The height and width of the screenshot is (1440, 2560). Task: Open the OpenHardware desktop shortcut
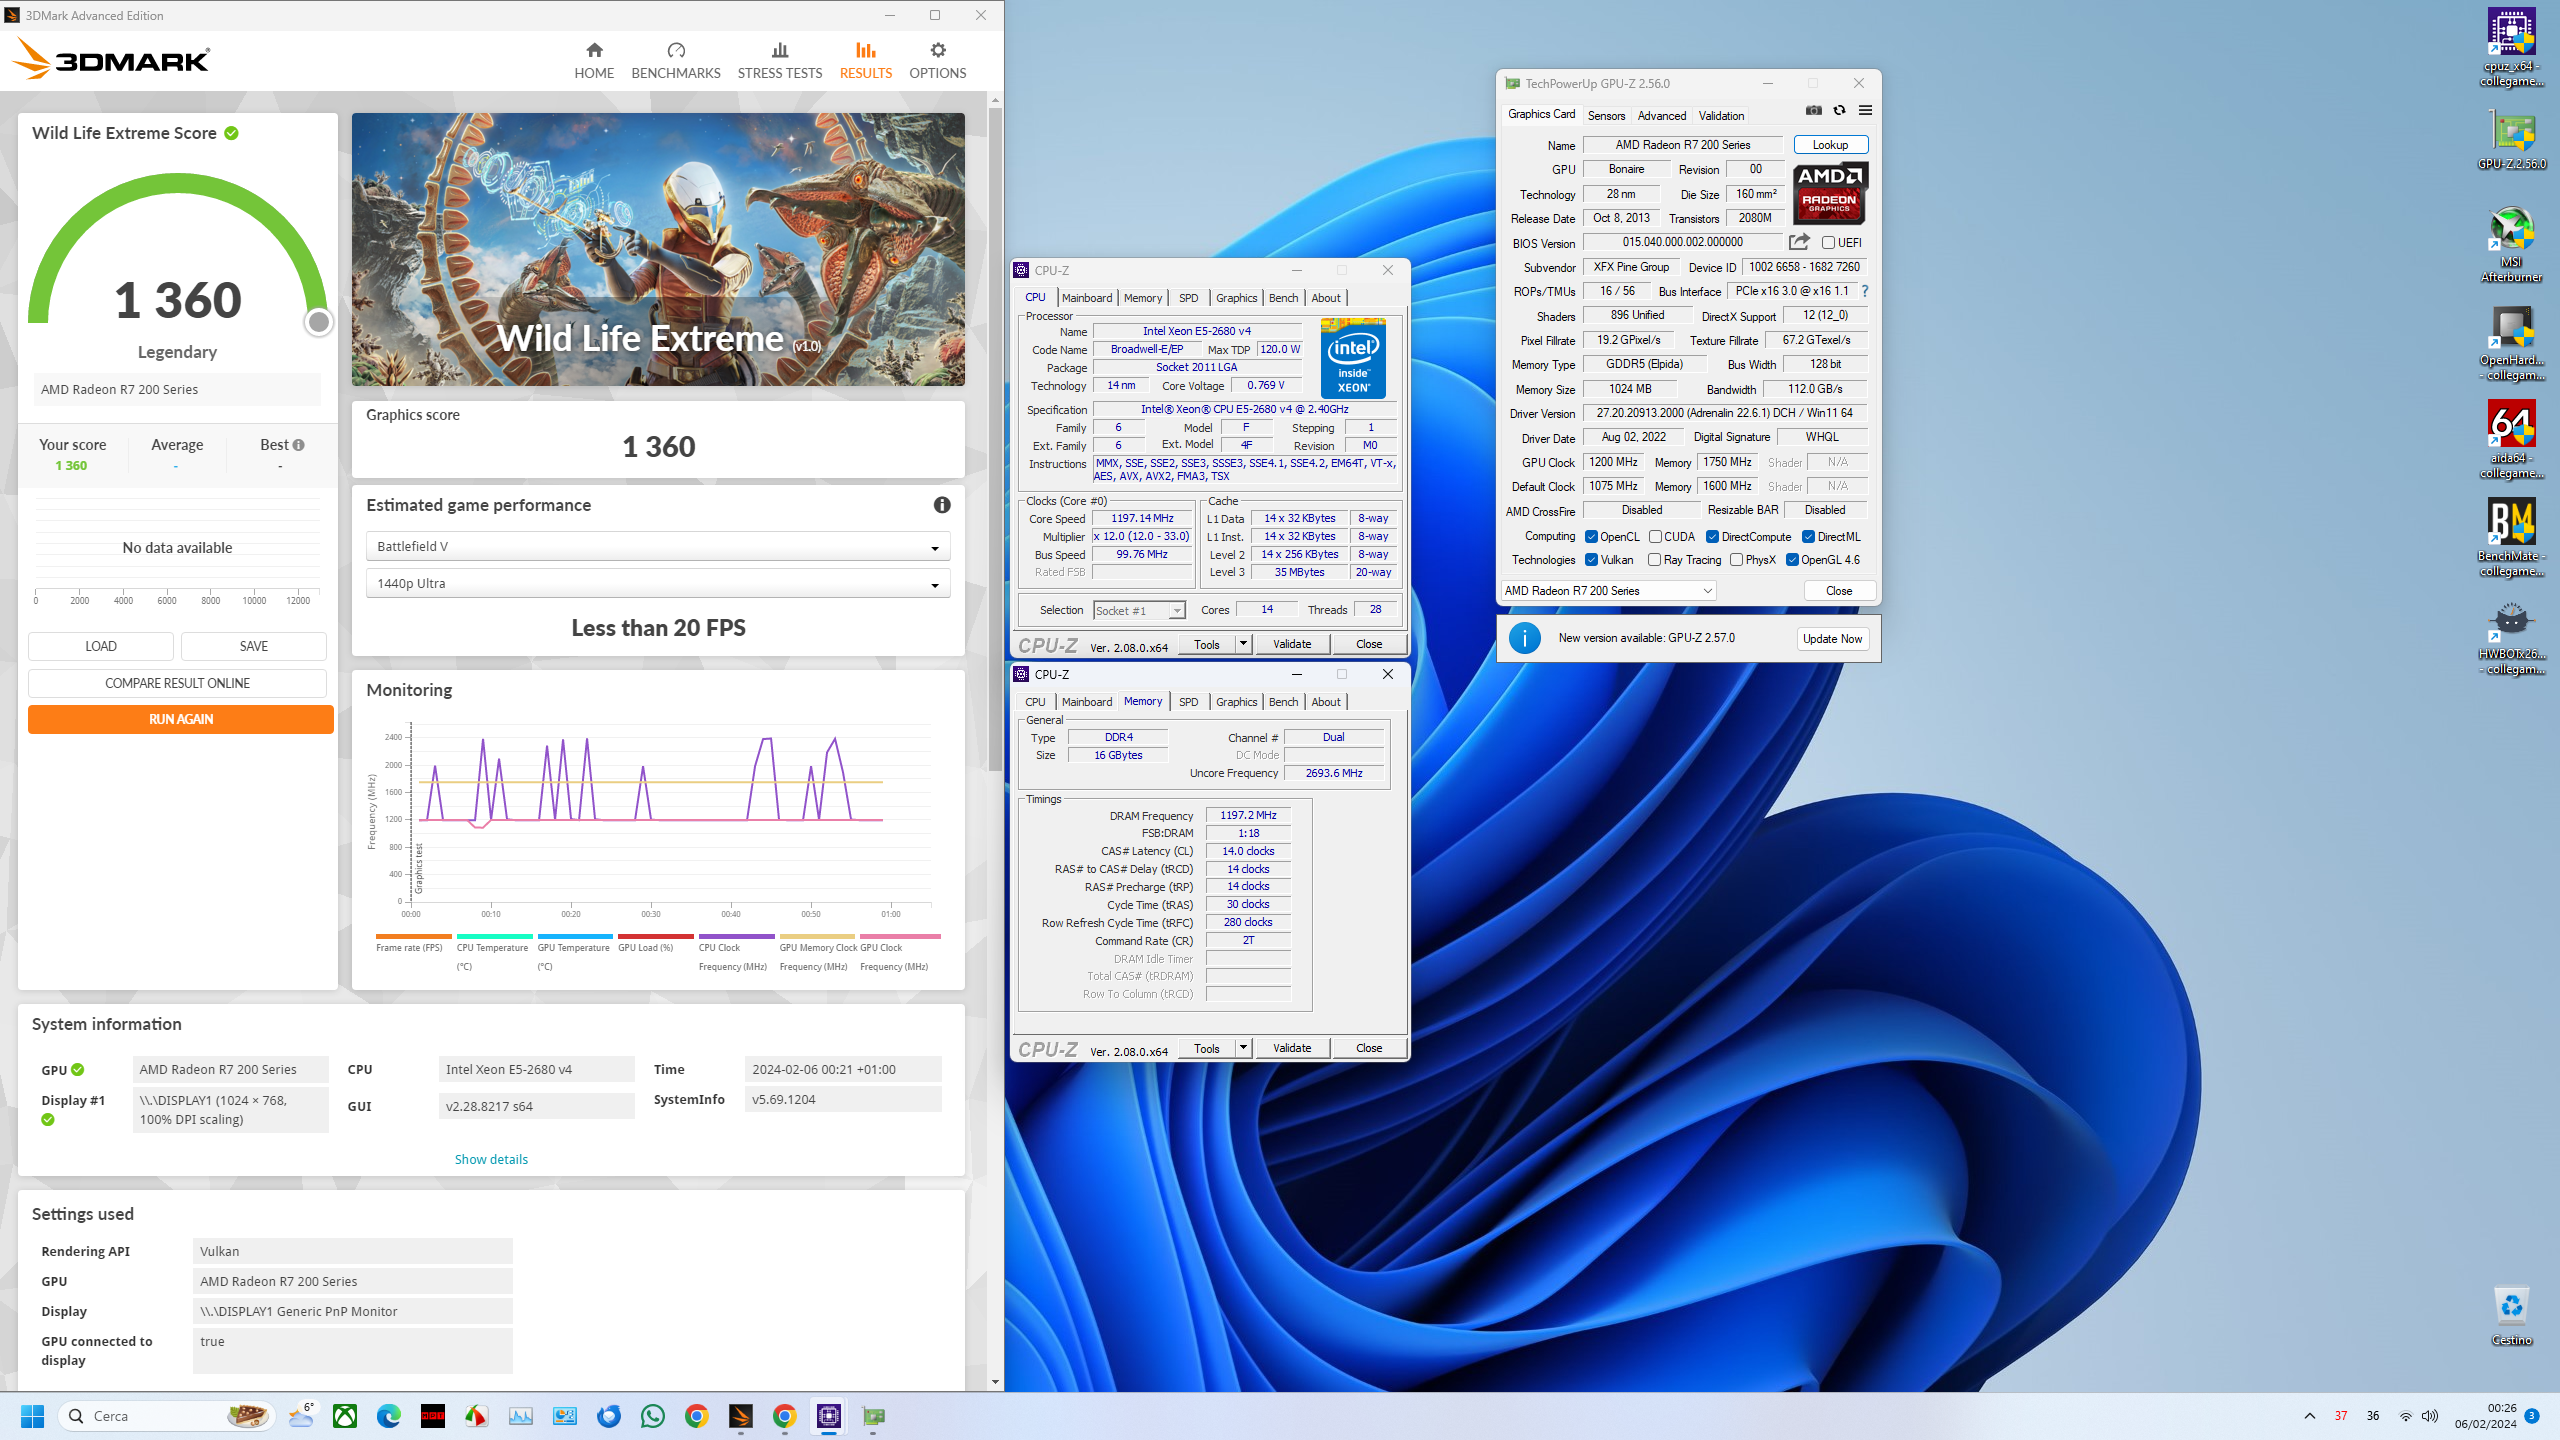pos(2511,343)
